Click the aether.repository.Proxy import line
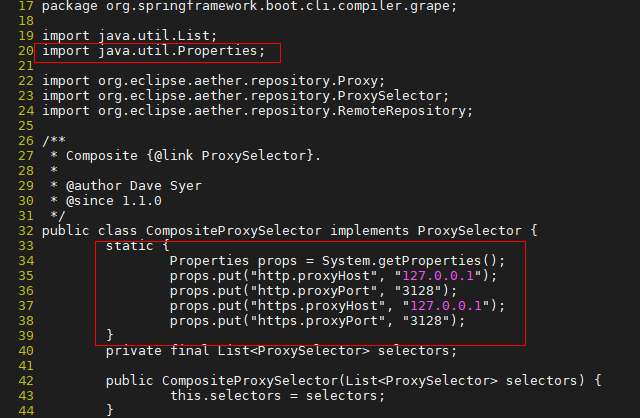The width and height of the screenshot is (640, 418). point(213,81)
